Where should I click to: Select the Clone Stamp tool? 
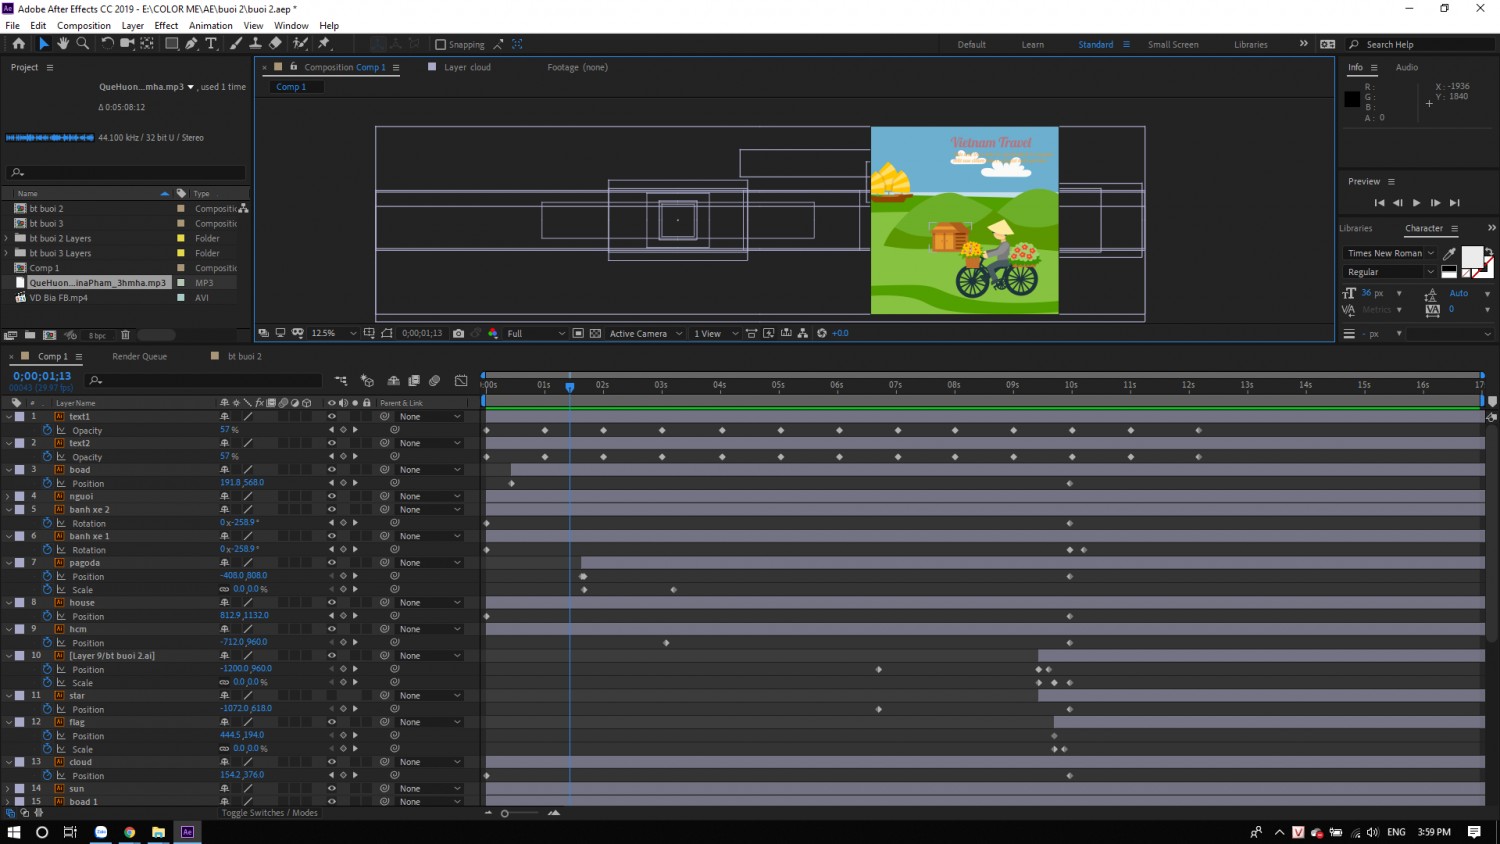coord(255,44)
